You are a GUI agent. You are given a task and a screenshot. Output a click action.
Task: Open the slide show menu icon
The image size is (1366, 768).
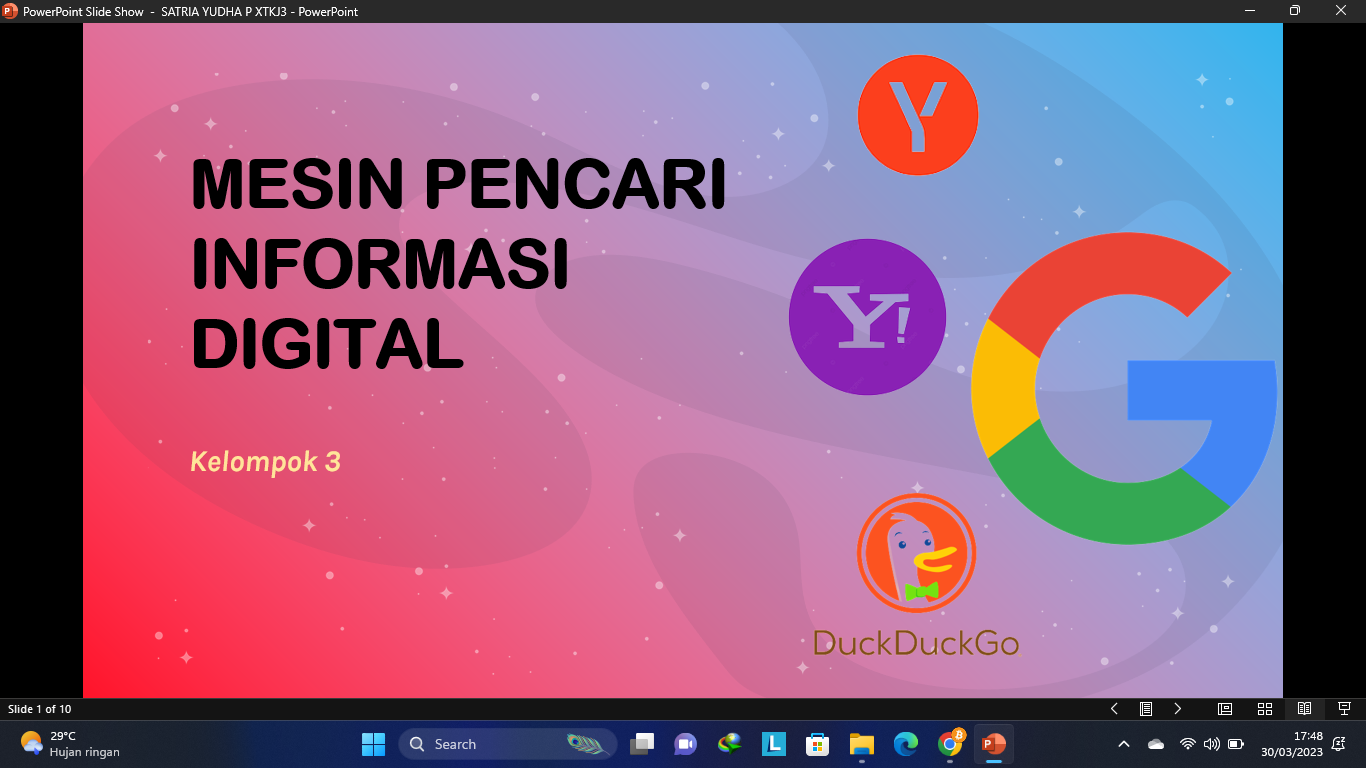[1146, 709]
